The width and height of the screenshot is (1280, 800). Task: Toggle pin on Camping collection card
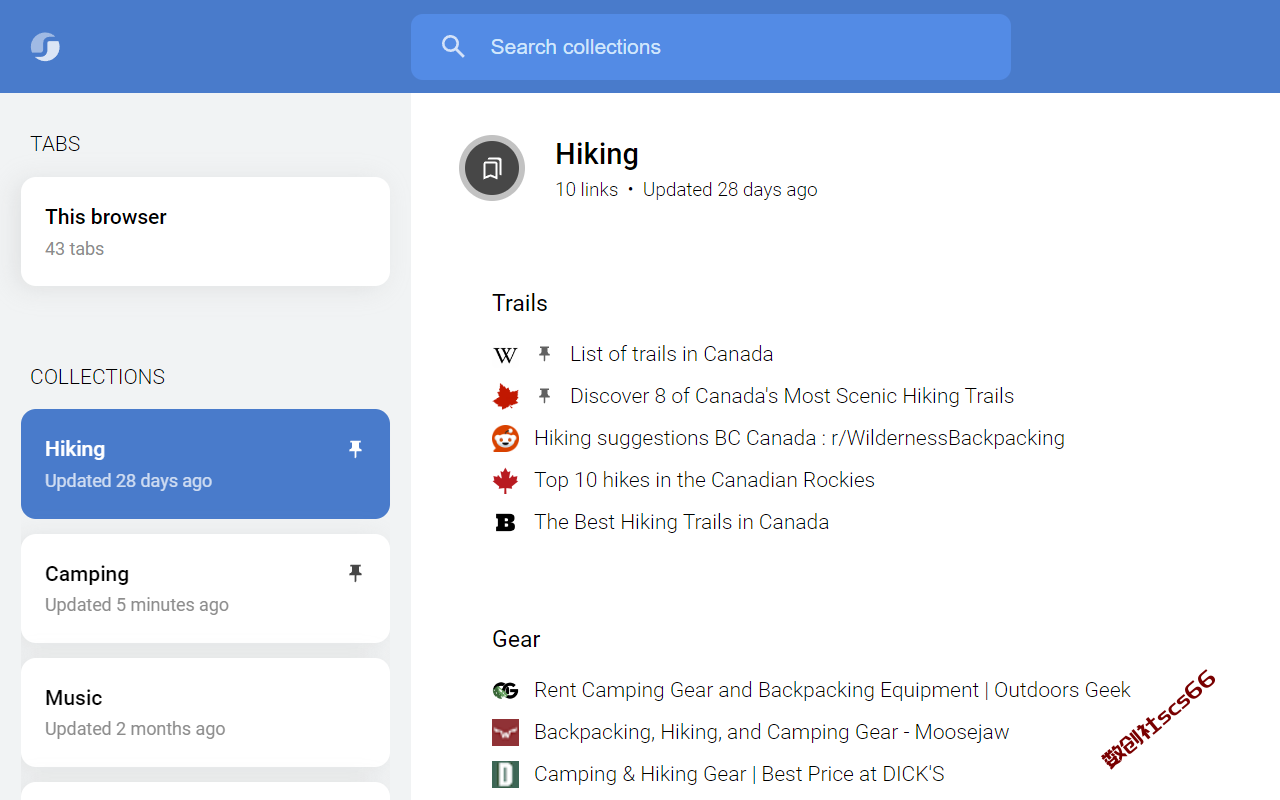pyautogui.click(x=355, y=573)
